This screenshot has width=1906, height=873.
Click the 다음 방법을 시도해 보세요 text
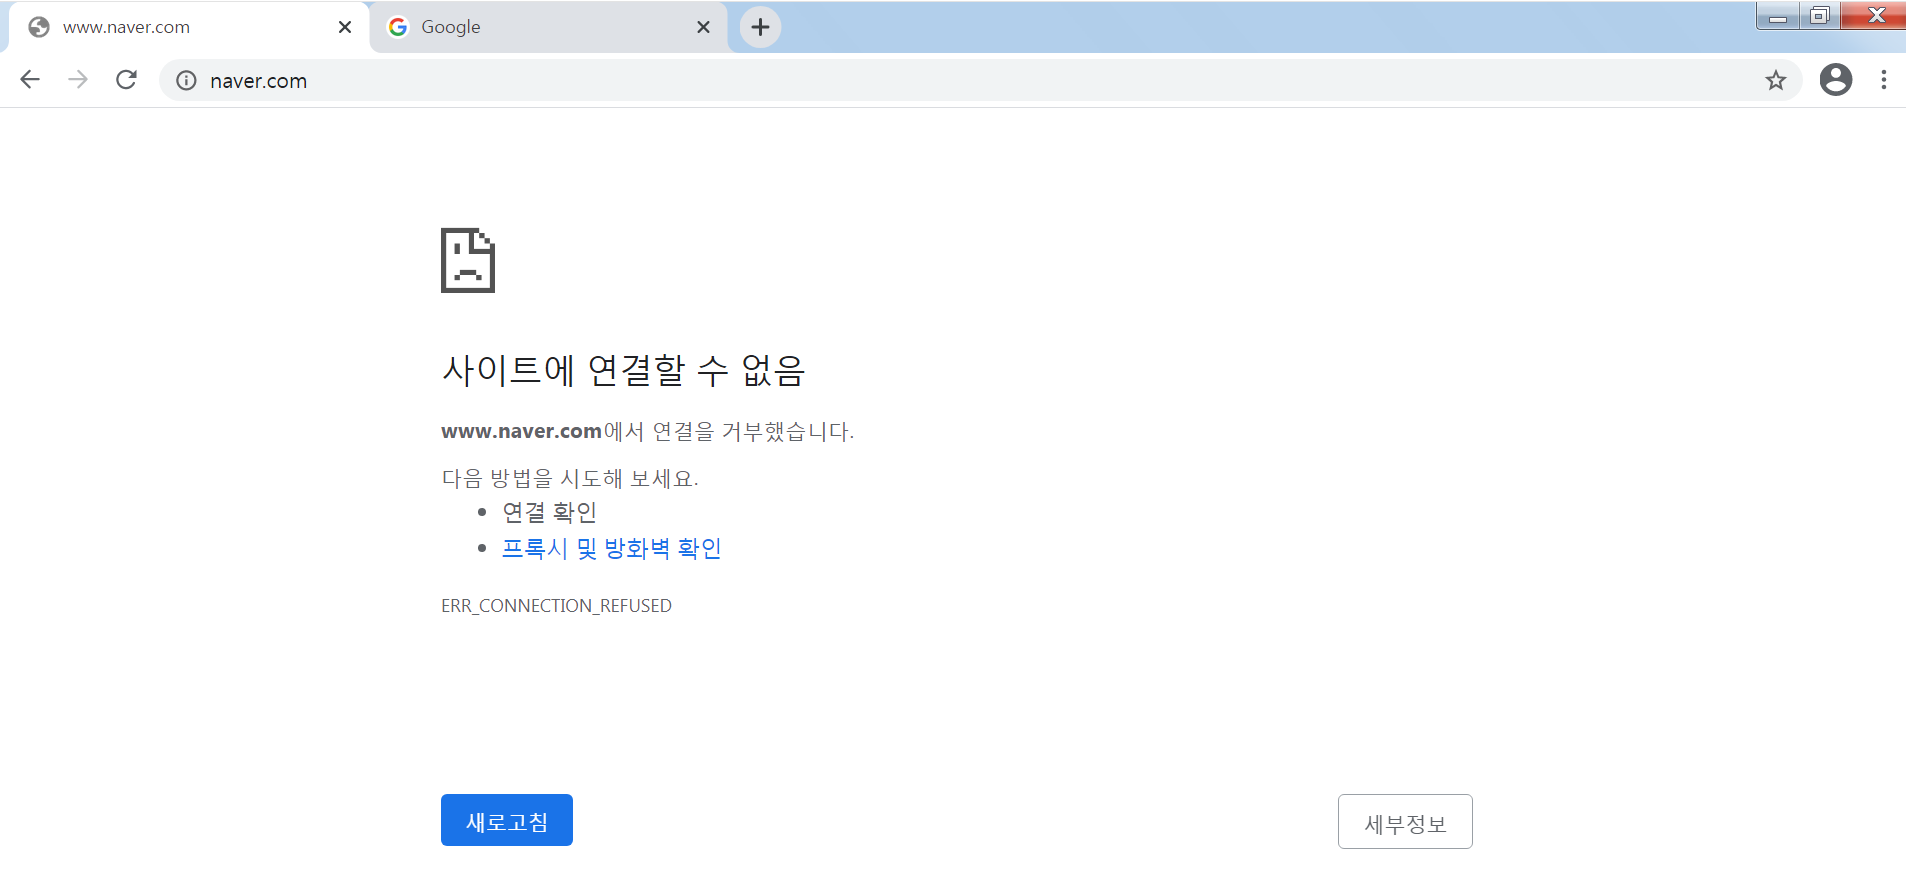pos(570,478)
